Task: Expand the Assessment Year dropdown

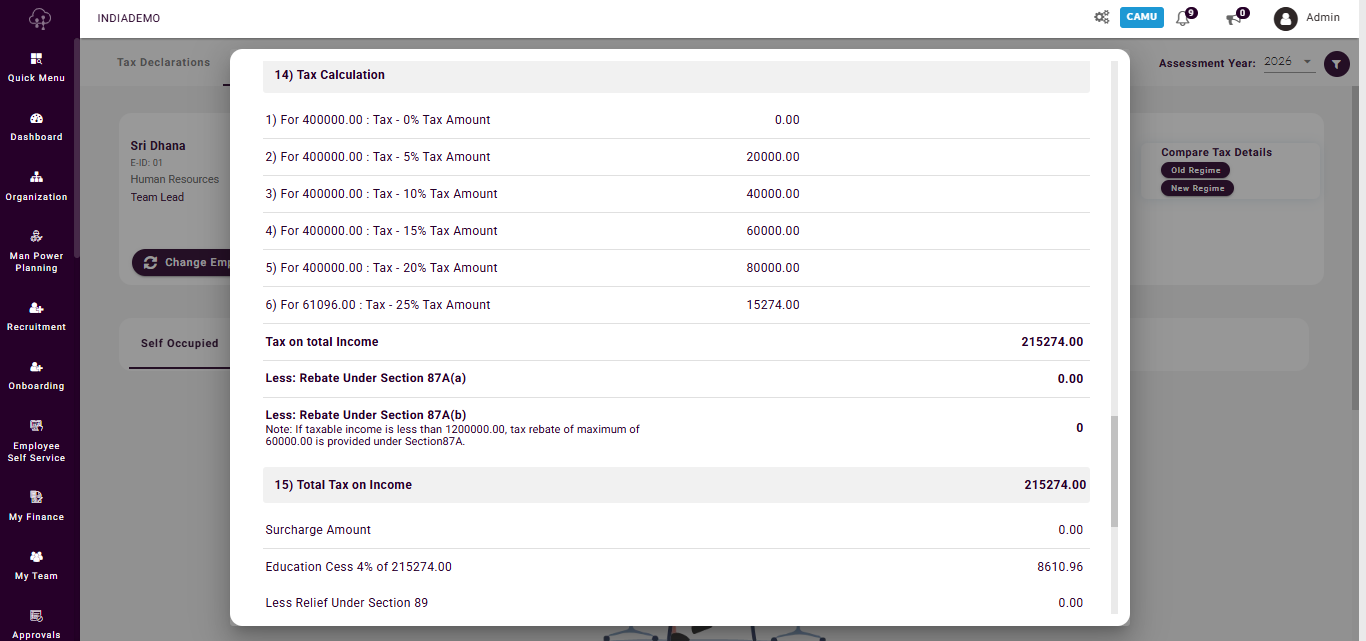Action: tap(1289, 62)
